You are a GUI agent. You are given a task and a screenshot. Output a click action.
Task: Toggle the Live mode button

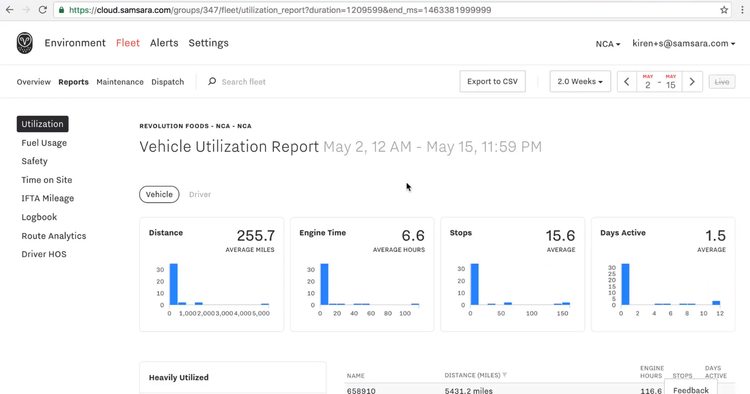[x=722, y=82]
